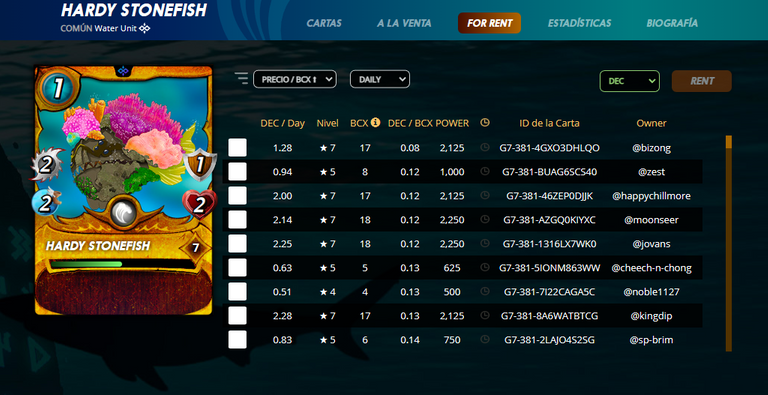768x395 pixels.
Task: Click the edition symbol next to Water Unit
Action: (x=144, y=28)
